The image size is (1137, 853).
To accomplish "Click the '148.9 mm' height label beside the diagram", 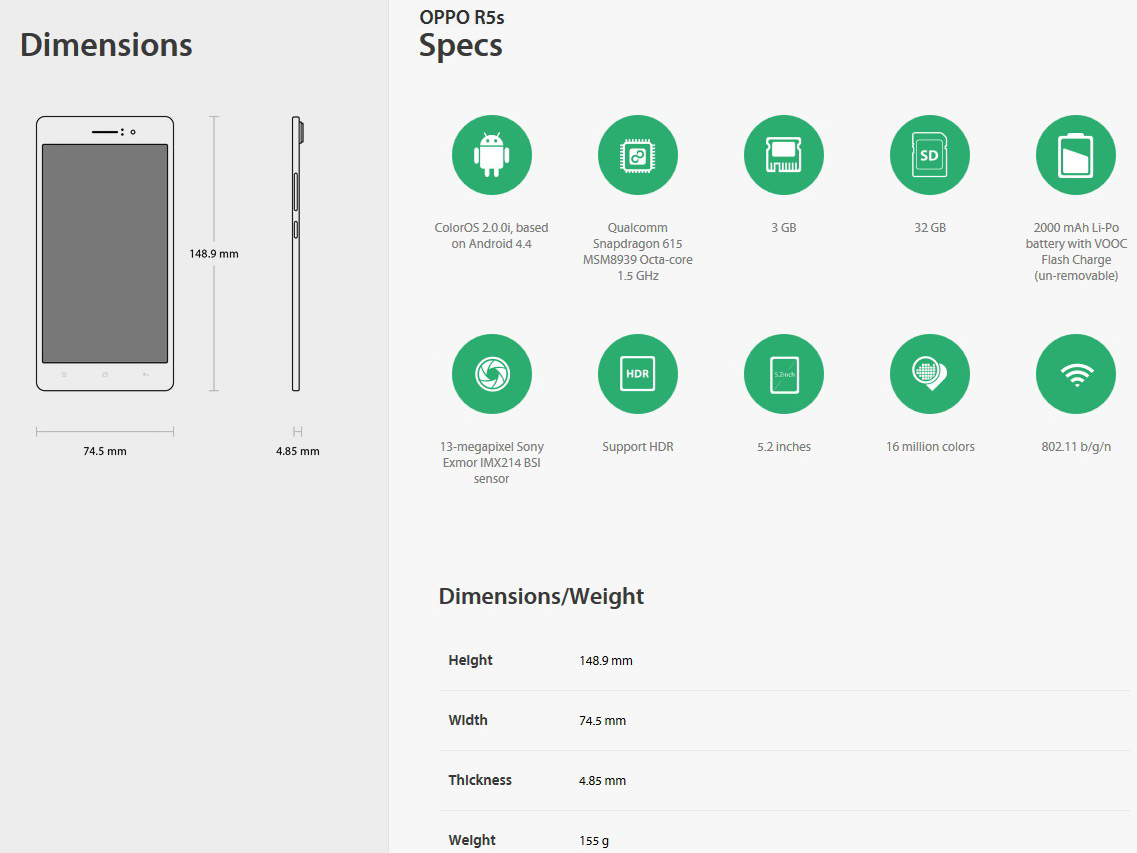I will tap(214, 254).
